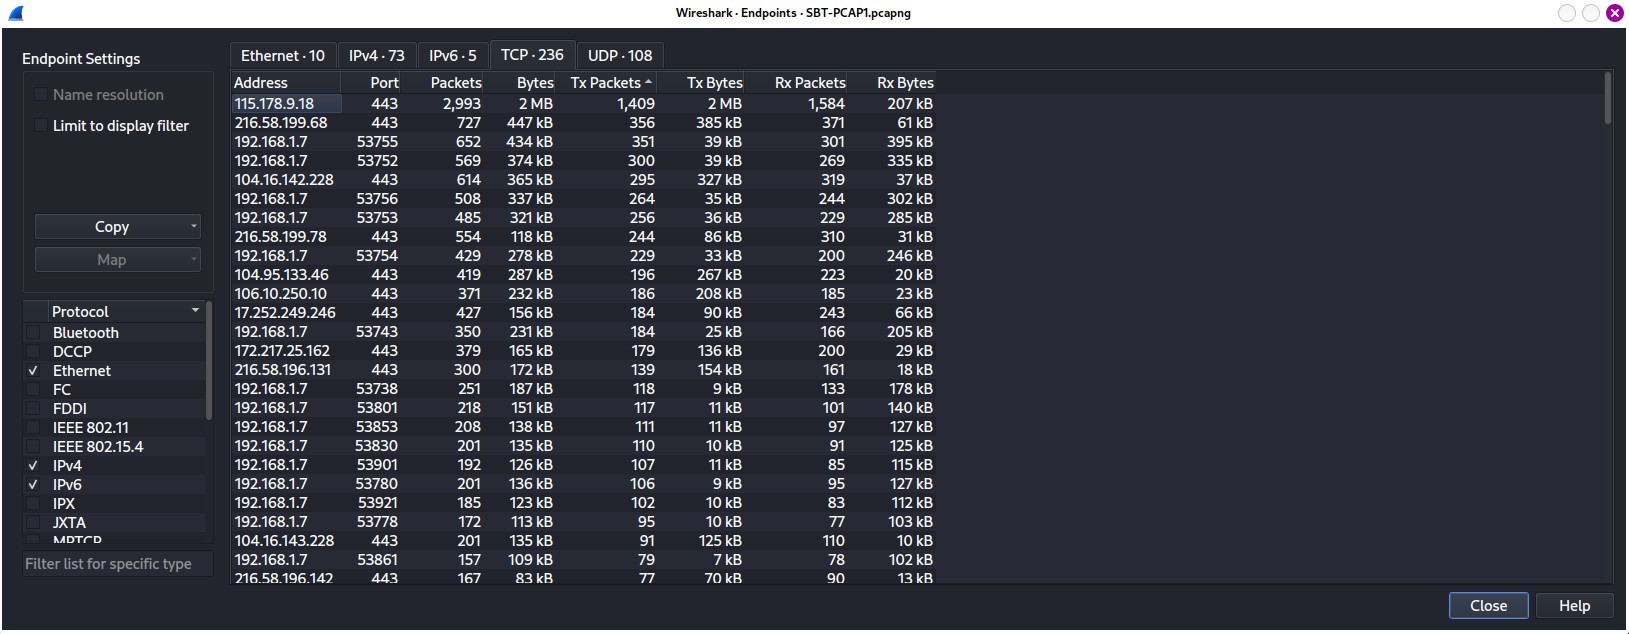Sort by the Rx Bytes column header
The height and width of the screenshot is (634, 1629).
pos(904,83)
